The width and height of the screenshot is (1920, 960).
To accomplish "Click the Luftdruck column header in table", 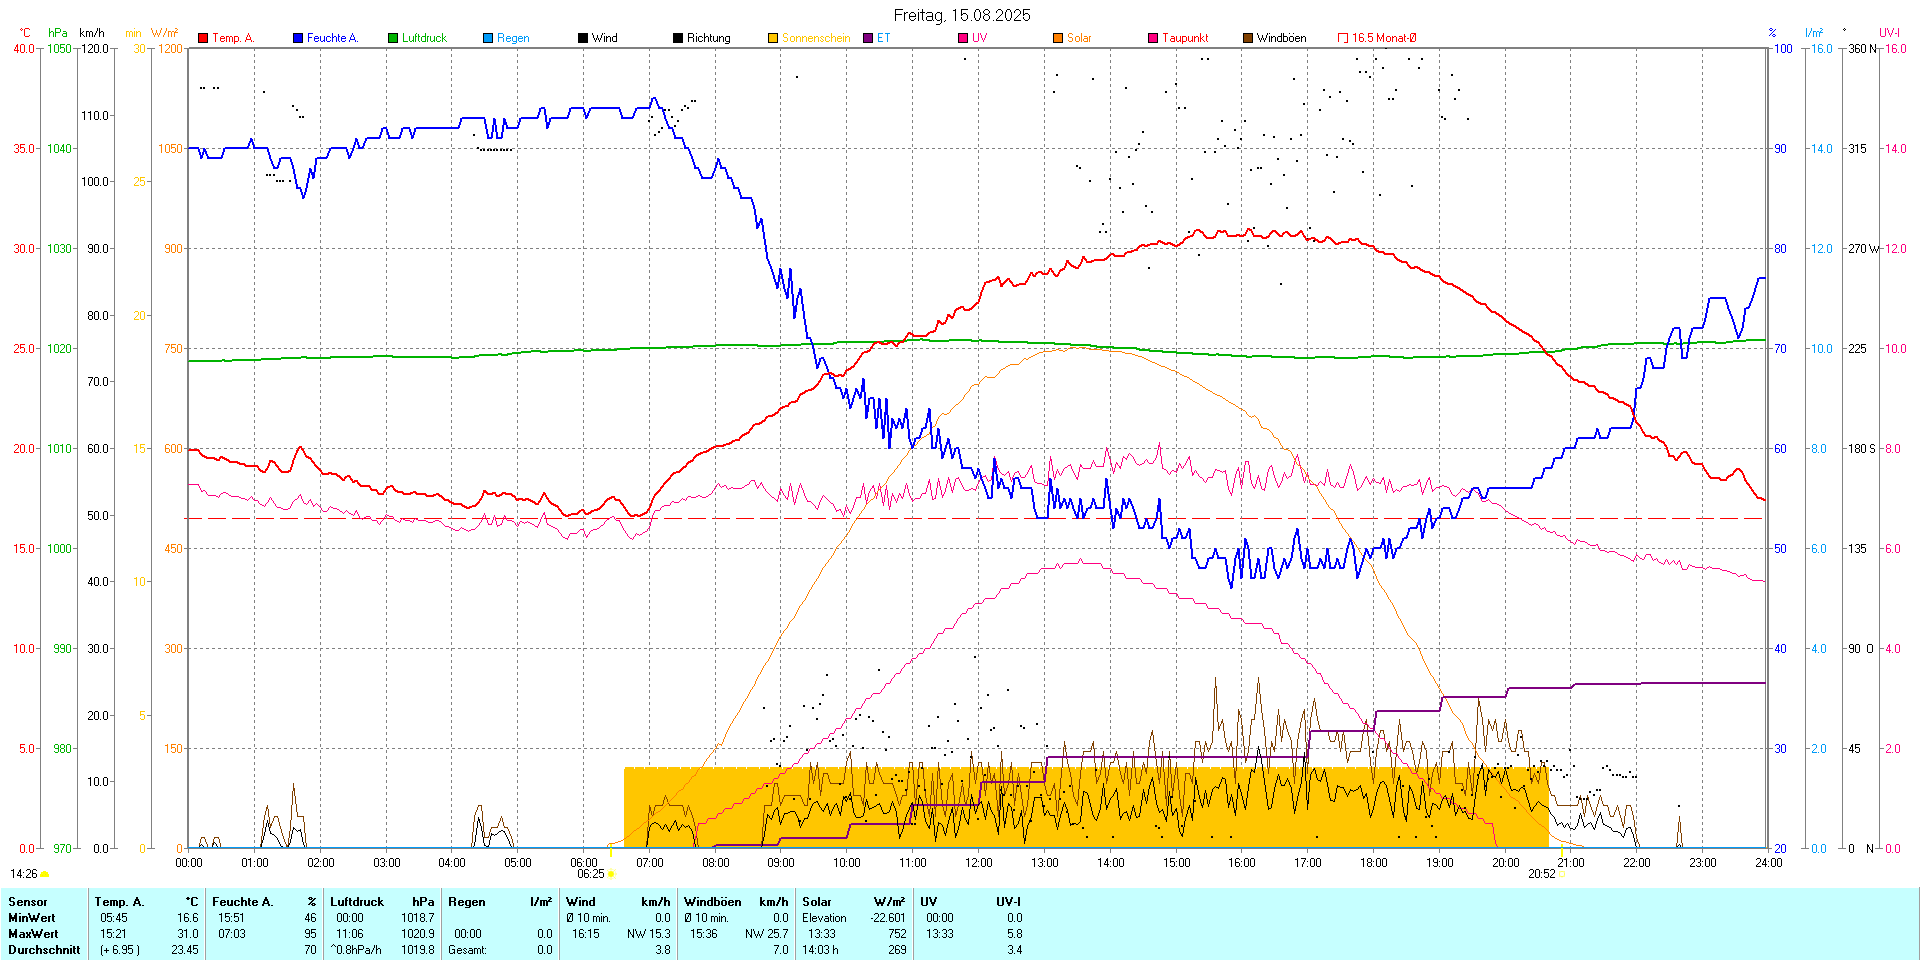I will (x=357, y=902).
